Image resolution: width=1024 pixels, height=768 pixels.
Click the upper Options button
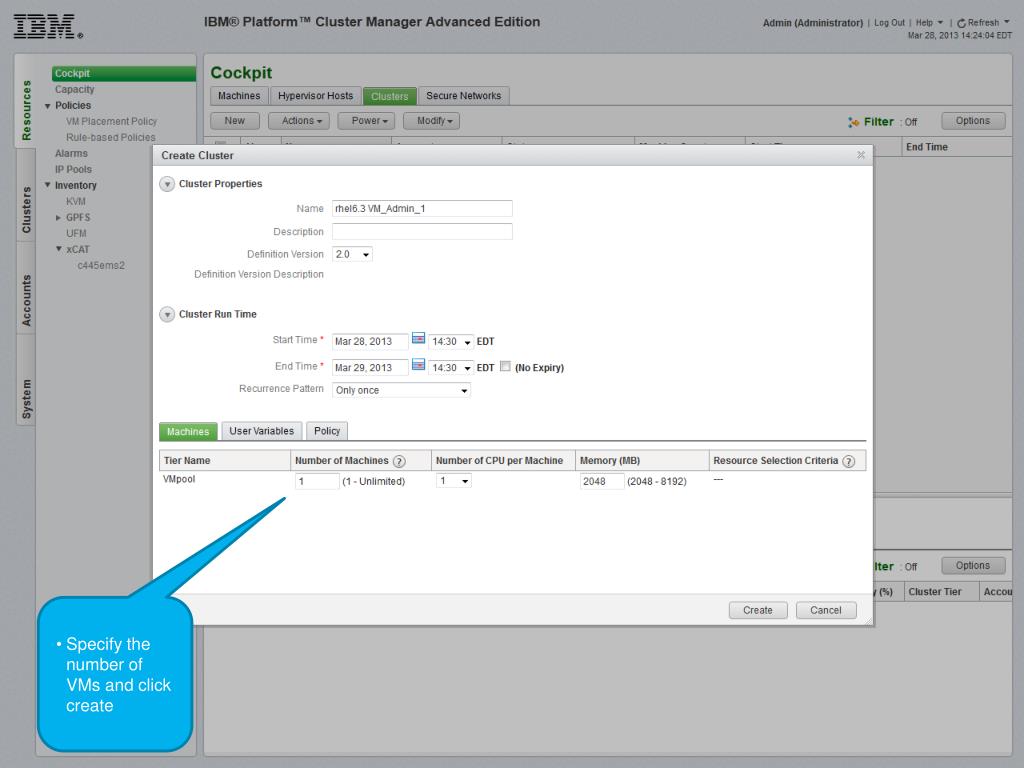[972, 121]
